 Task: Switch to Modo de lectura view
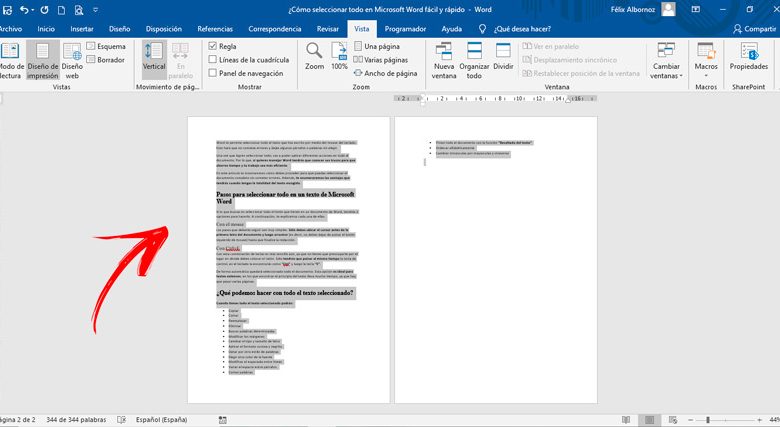(11, 61)
